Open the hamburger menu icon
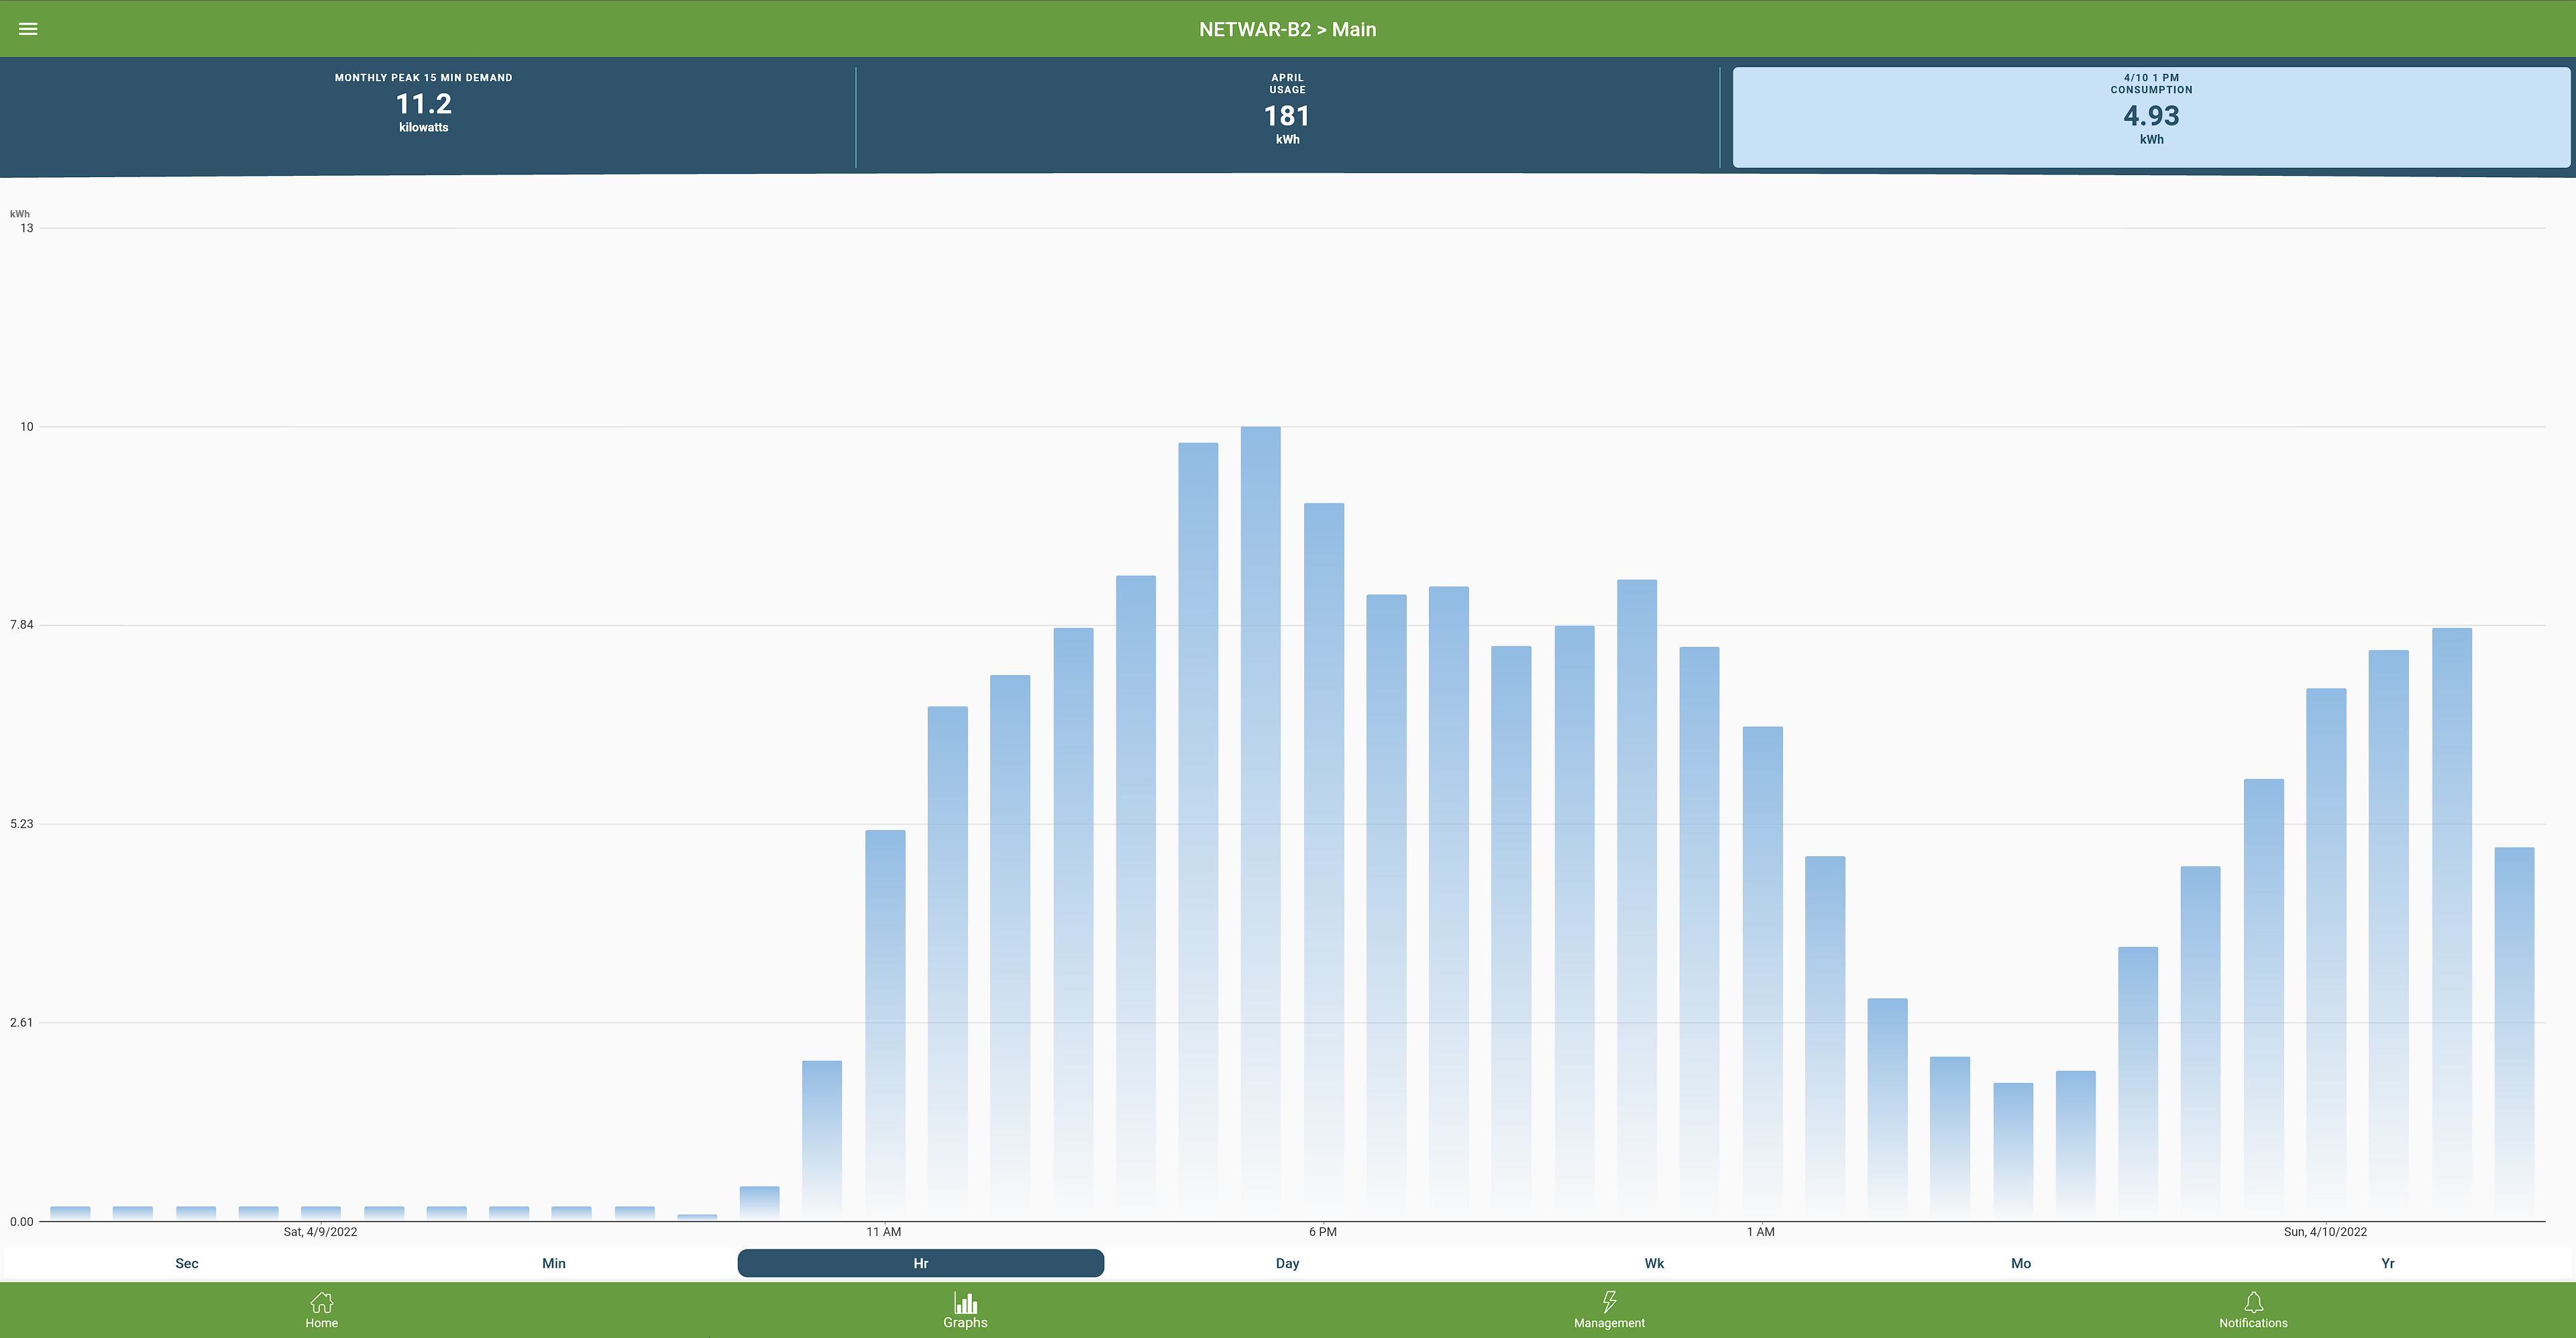The image size is (2576, 1338). 28,29
